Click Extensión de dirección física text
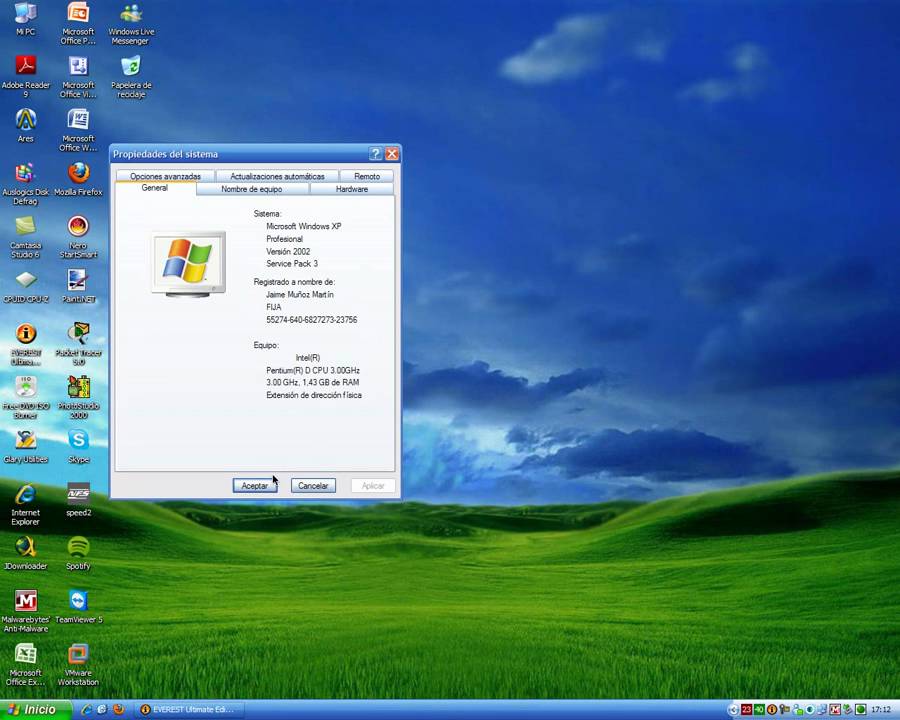The image size is (900, 720). point(314,395)
